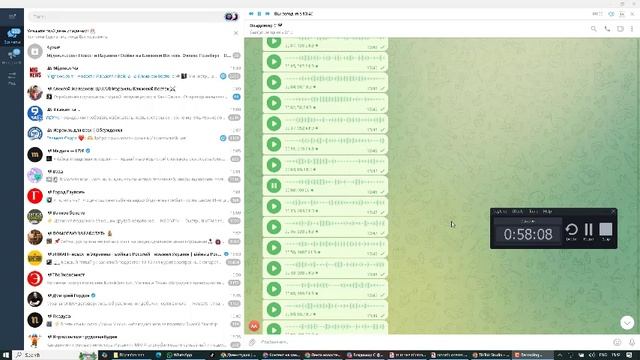Expand hidden system tray icons chevron

click(x=560, y=355)
